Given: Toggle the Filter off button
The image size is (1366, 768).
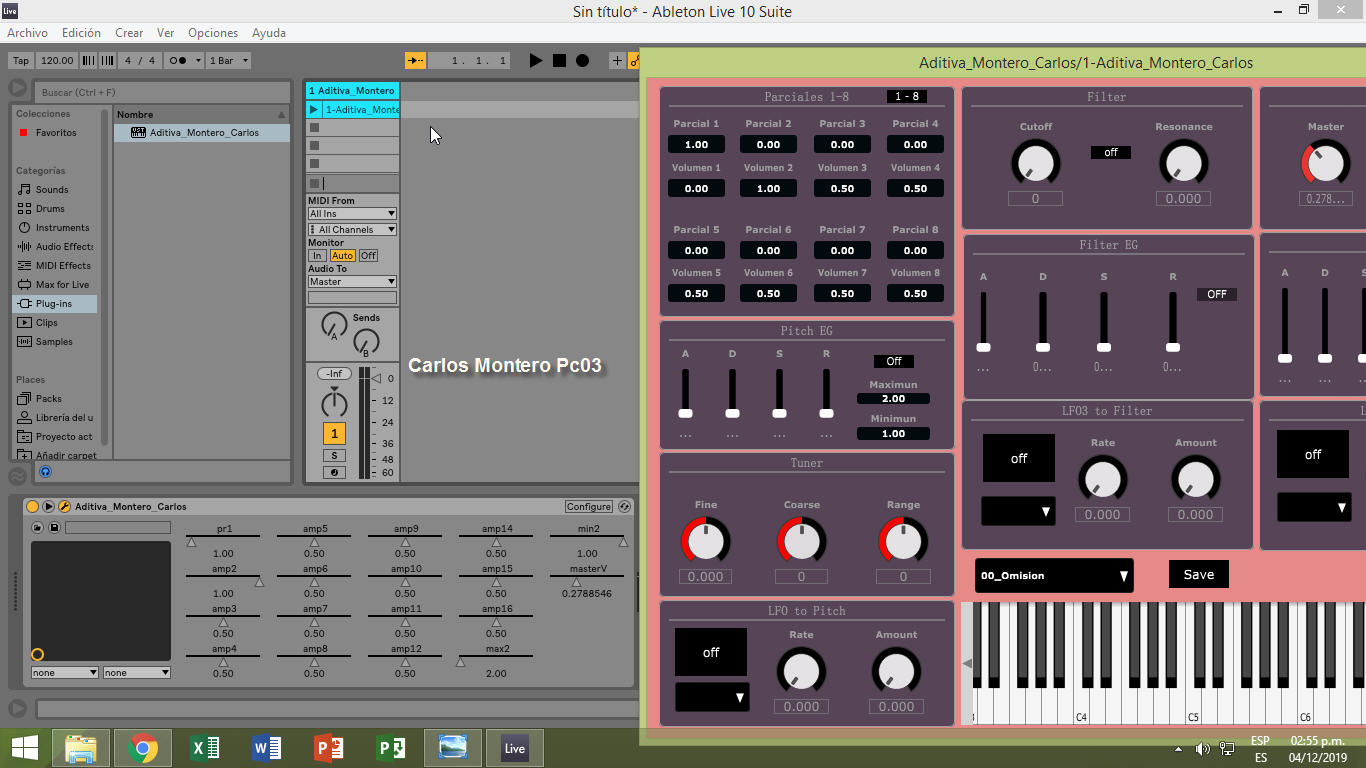Looking at the screenshot, I should (1111, 153).
